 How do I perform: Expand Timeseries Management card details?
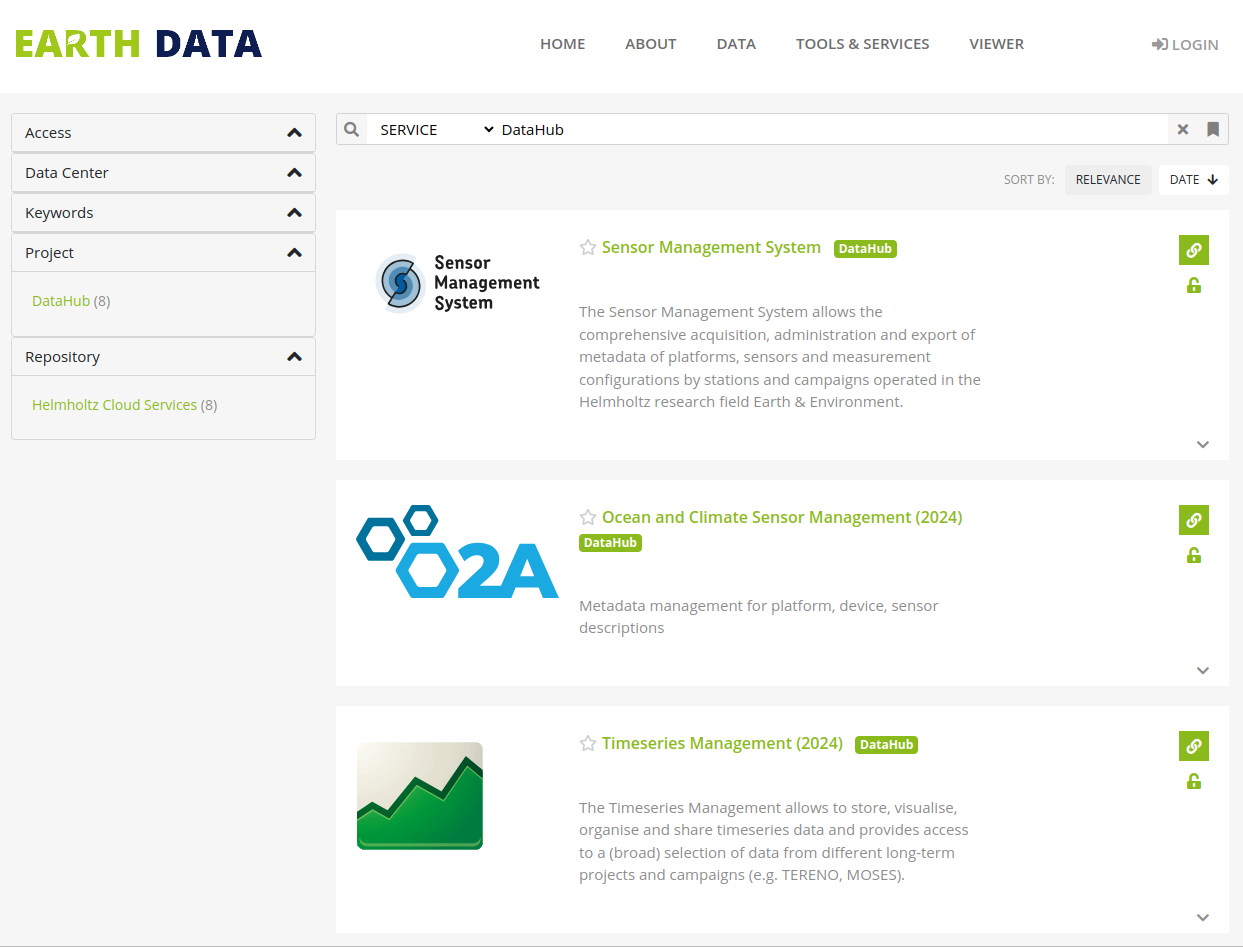1203,918
